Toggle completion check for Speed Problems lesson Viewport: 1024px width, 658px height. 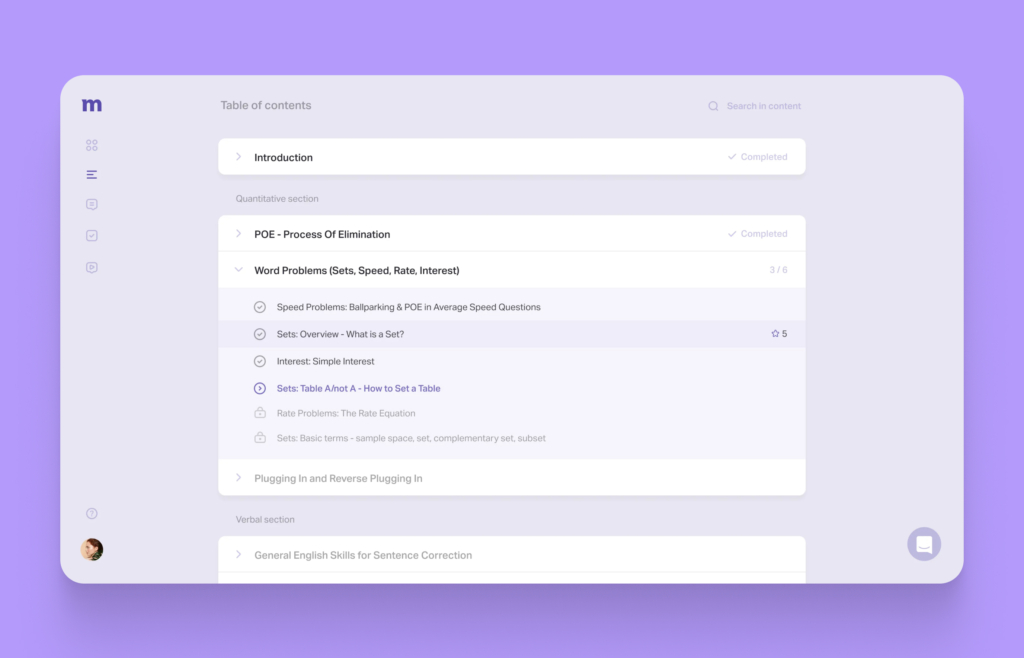coord(260,307)
